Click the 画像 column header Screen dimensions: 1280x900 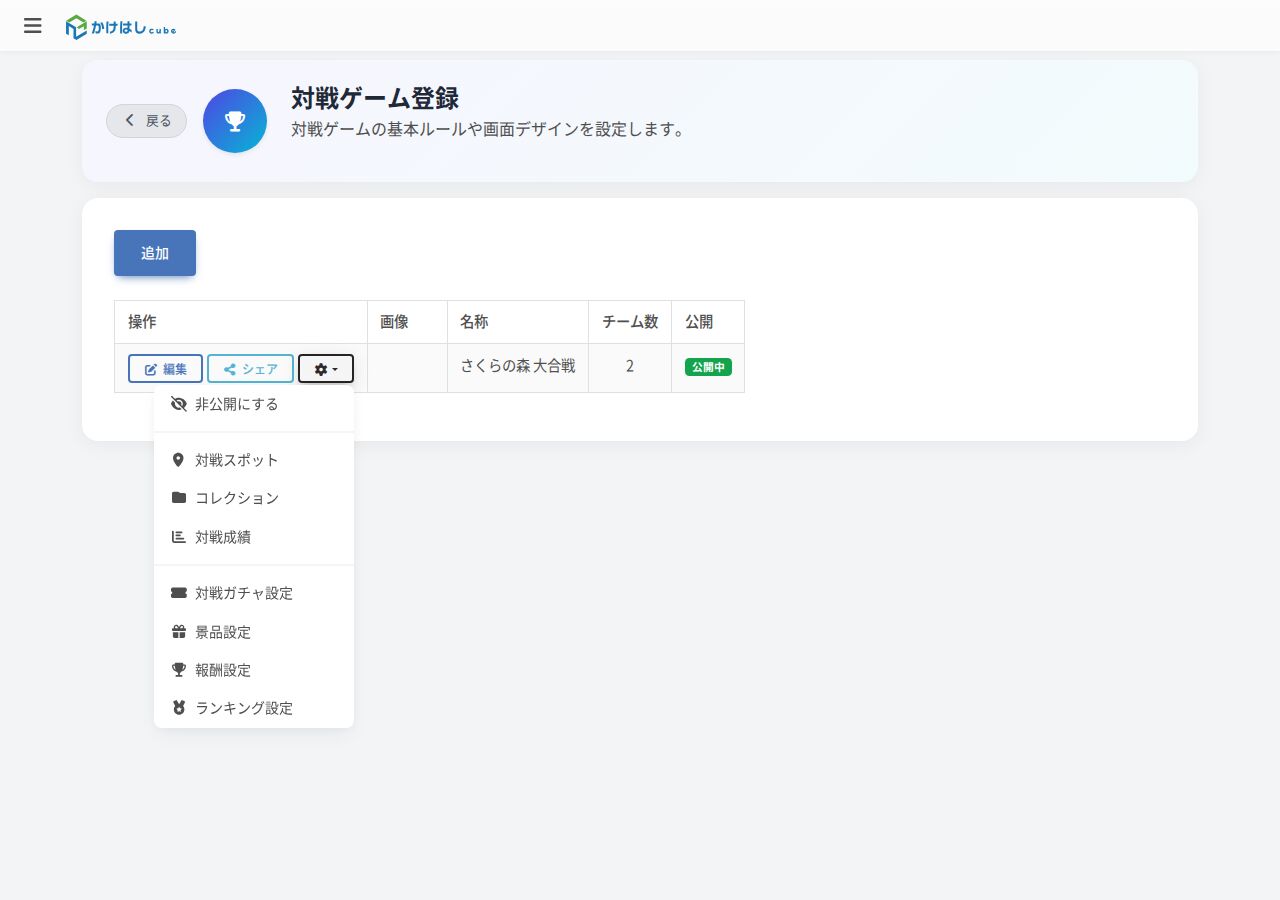[x=408, y=322]
